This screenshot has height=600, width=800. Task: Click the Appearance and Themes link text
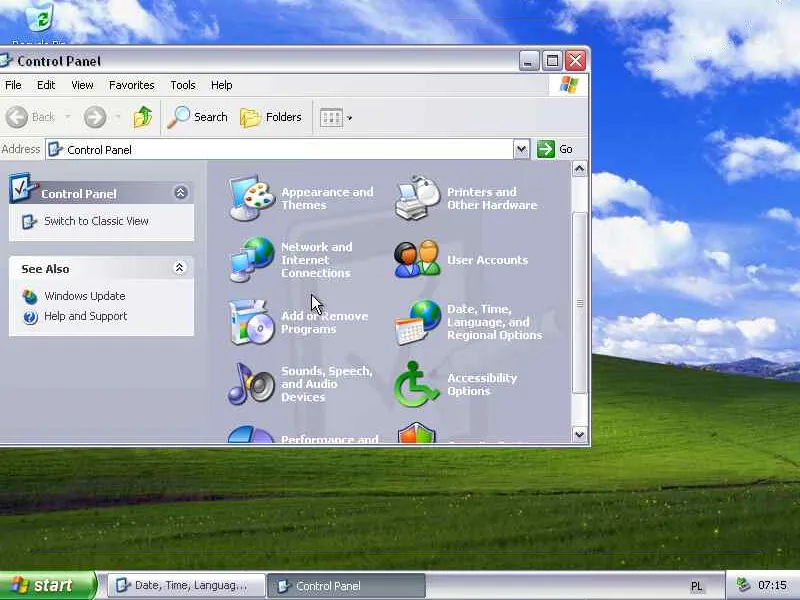(x=327, y=198)
